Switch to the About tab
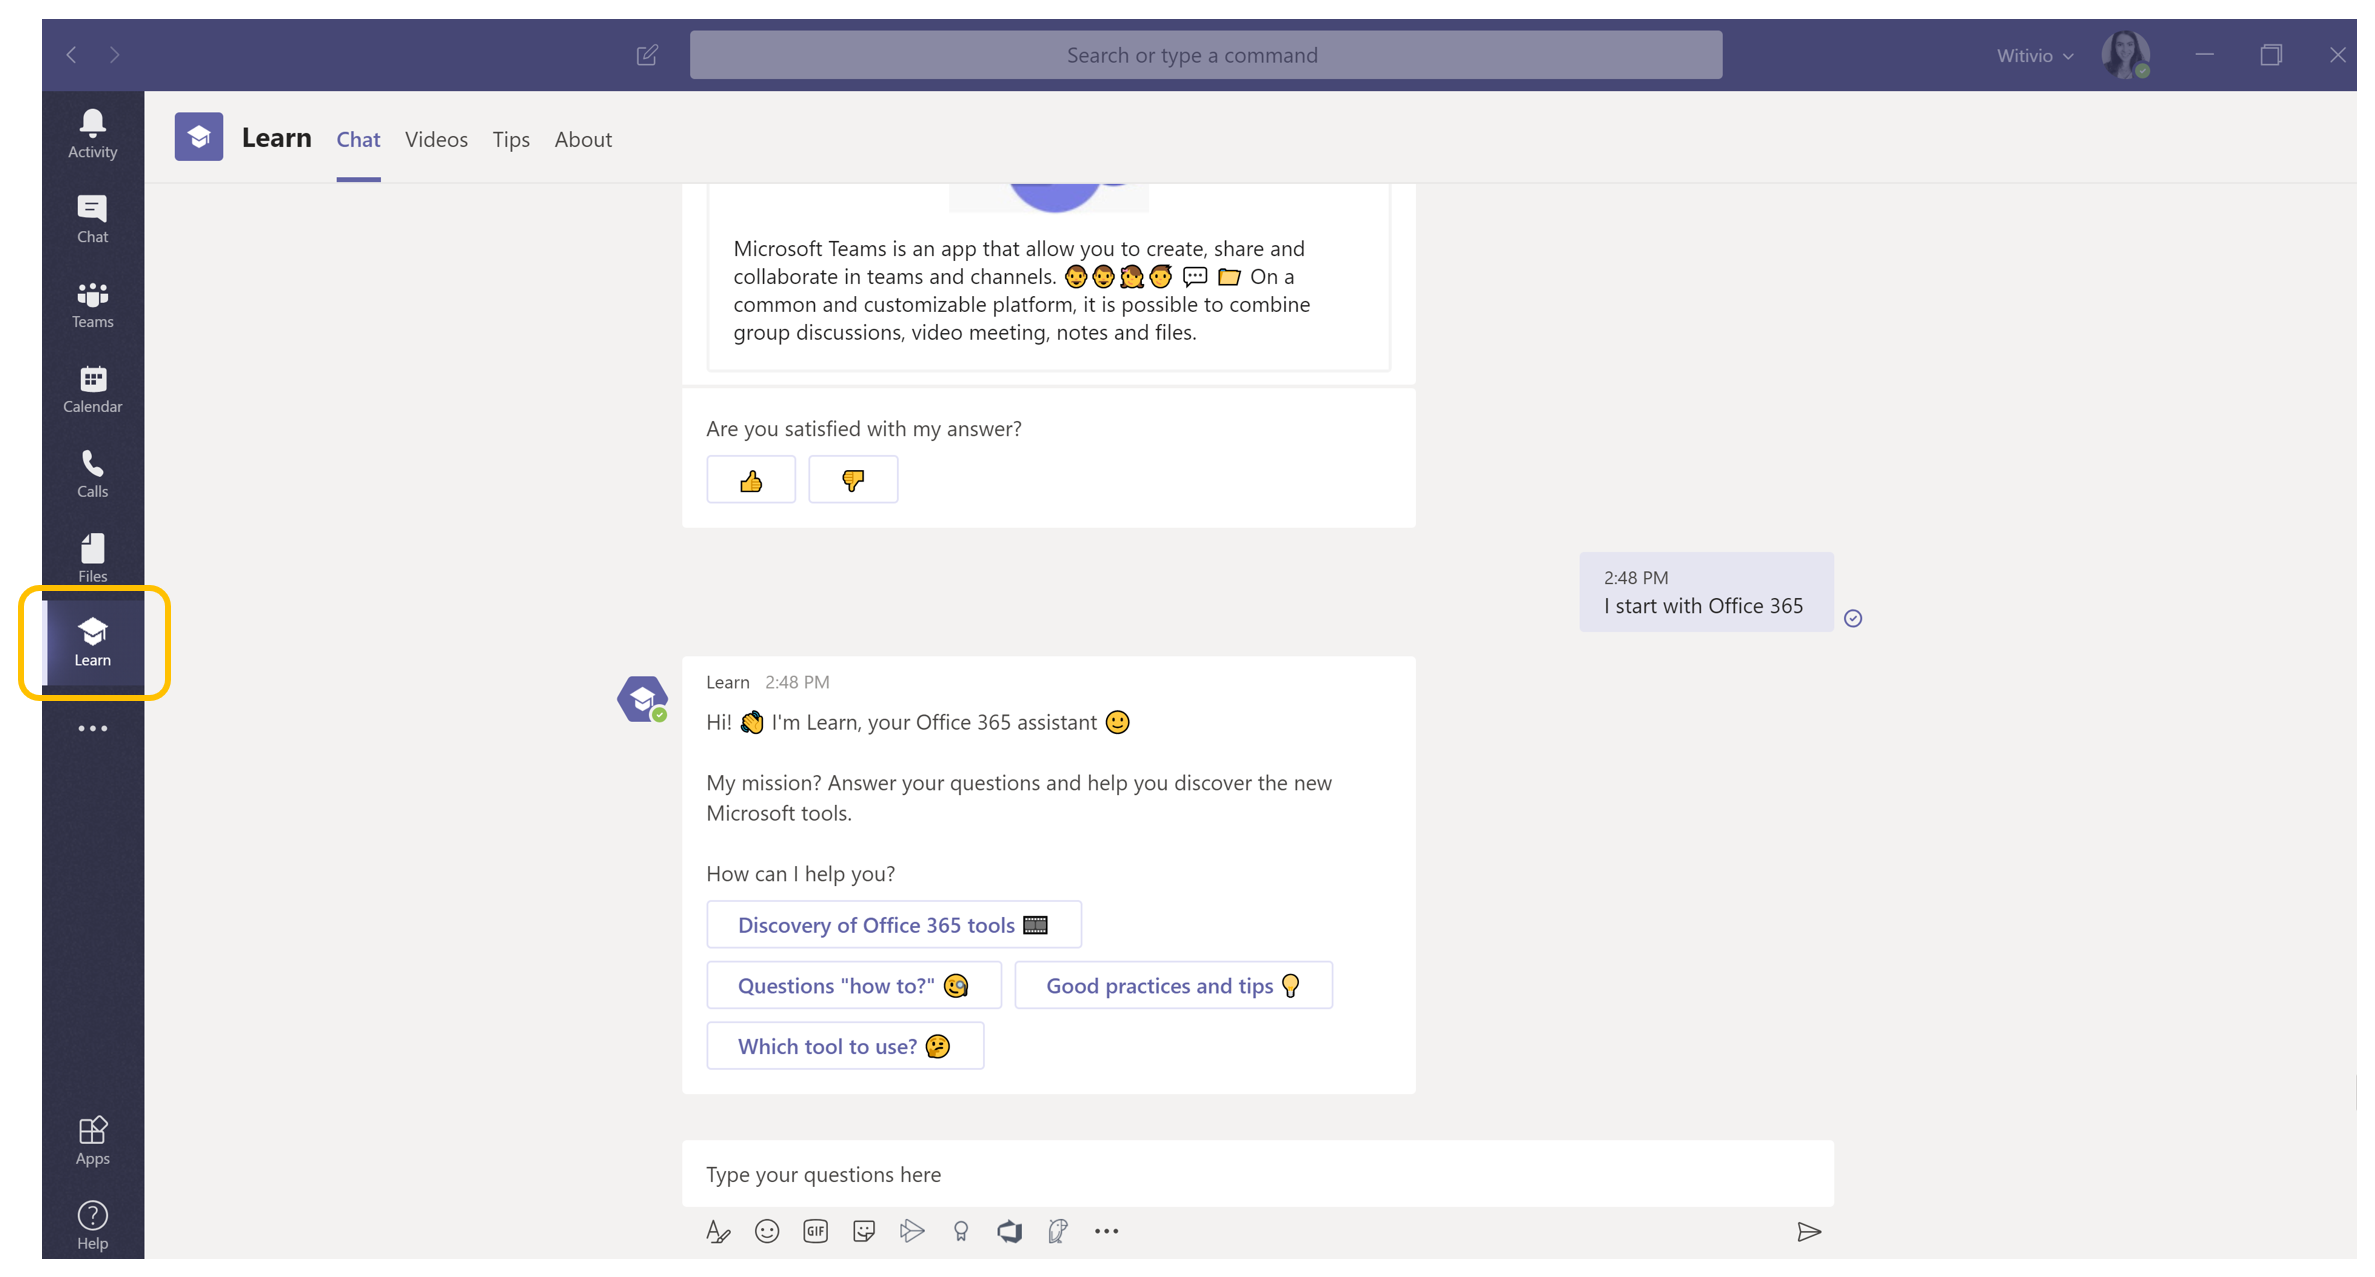Viewport: 2375px width, 1277px height. (x=583, y=139)
